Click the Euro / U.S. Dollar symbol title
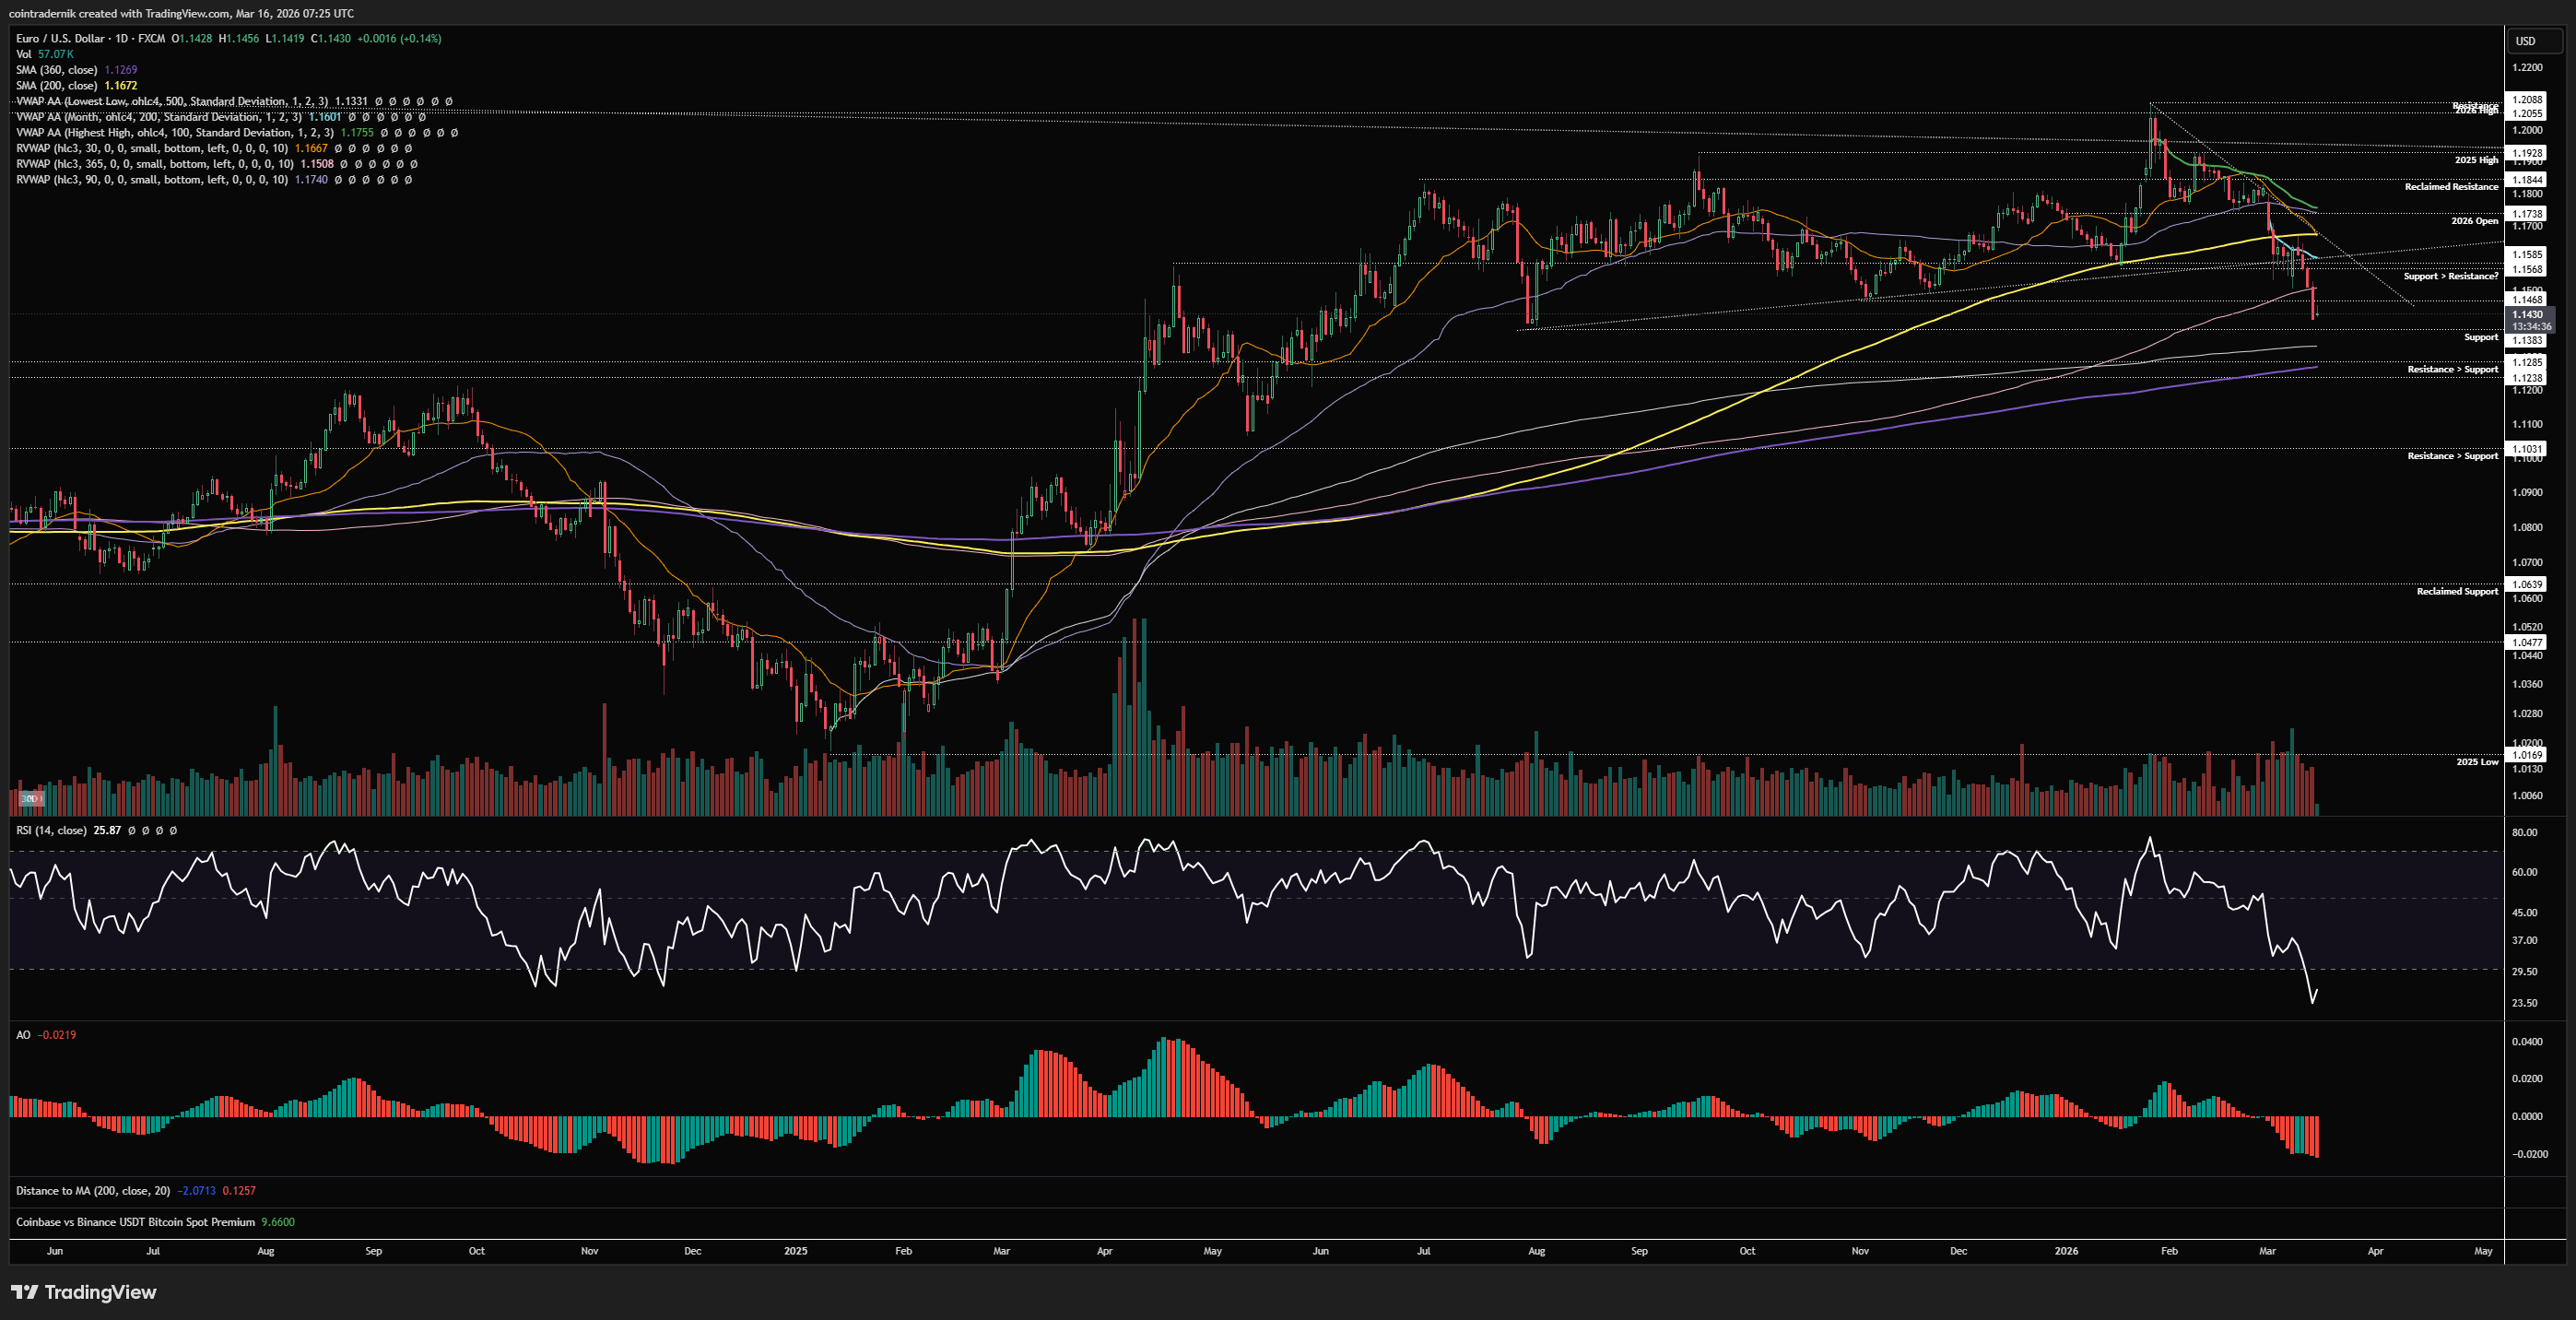Screen dimensions: 2576x1320 pyautogui.click(x=60, y=38)
